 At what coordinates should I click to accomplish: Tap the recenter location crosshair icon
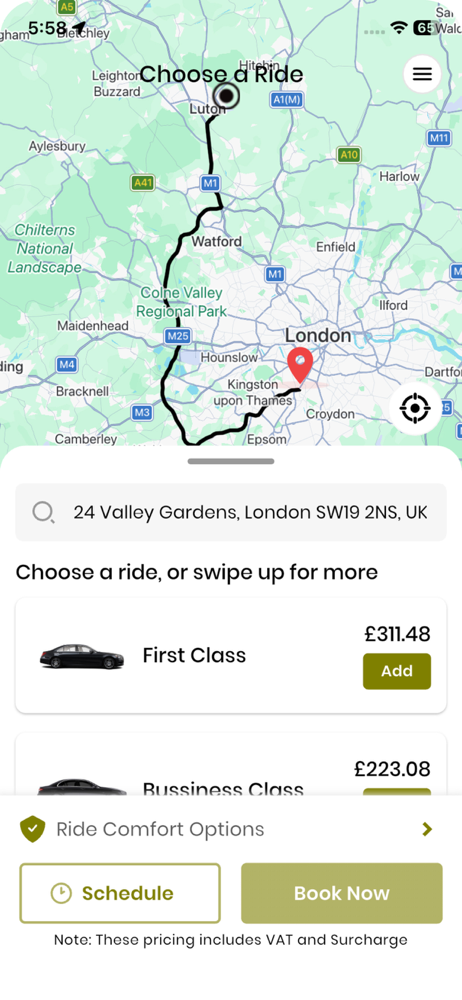pos(415,408)
